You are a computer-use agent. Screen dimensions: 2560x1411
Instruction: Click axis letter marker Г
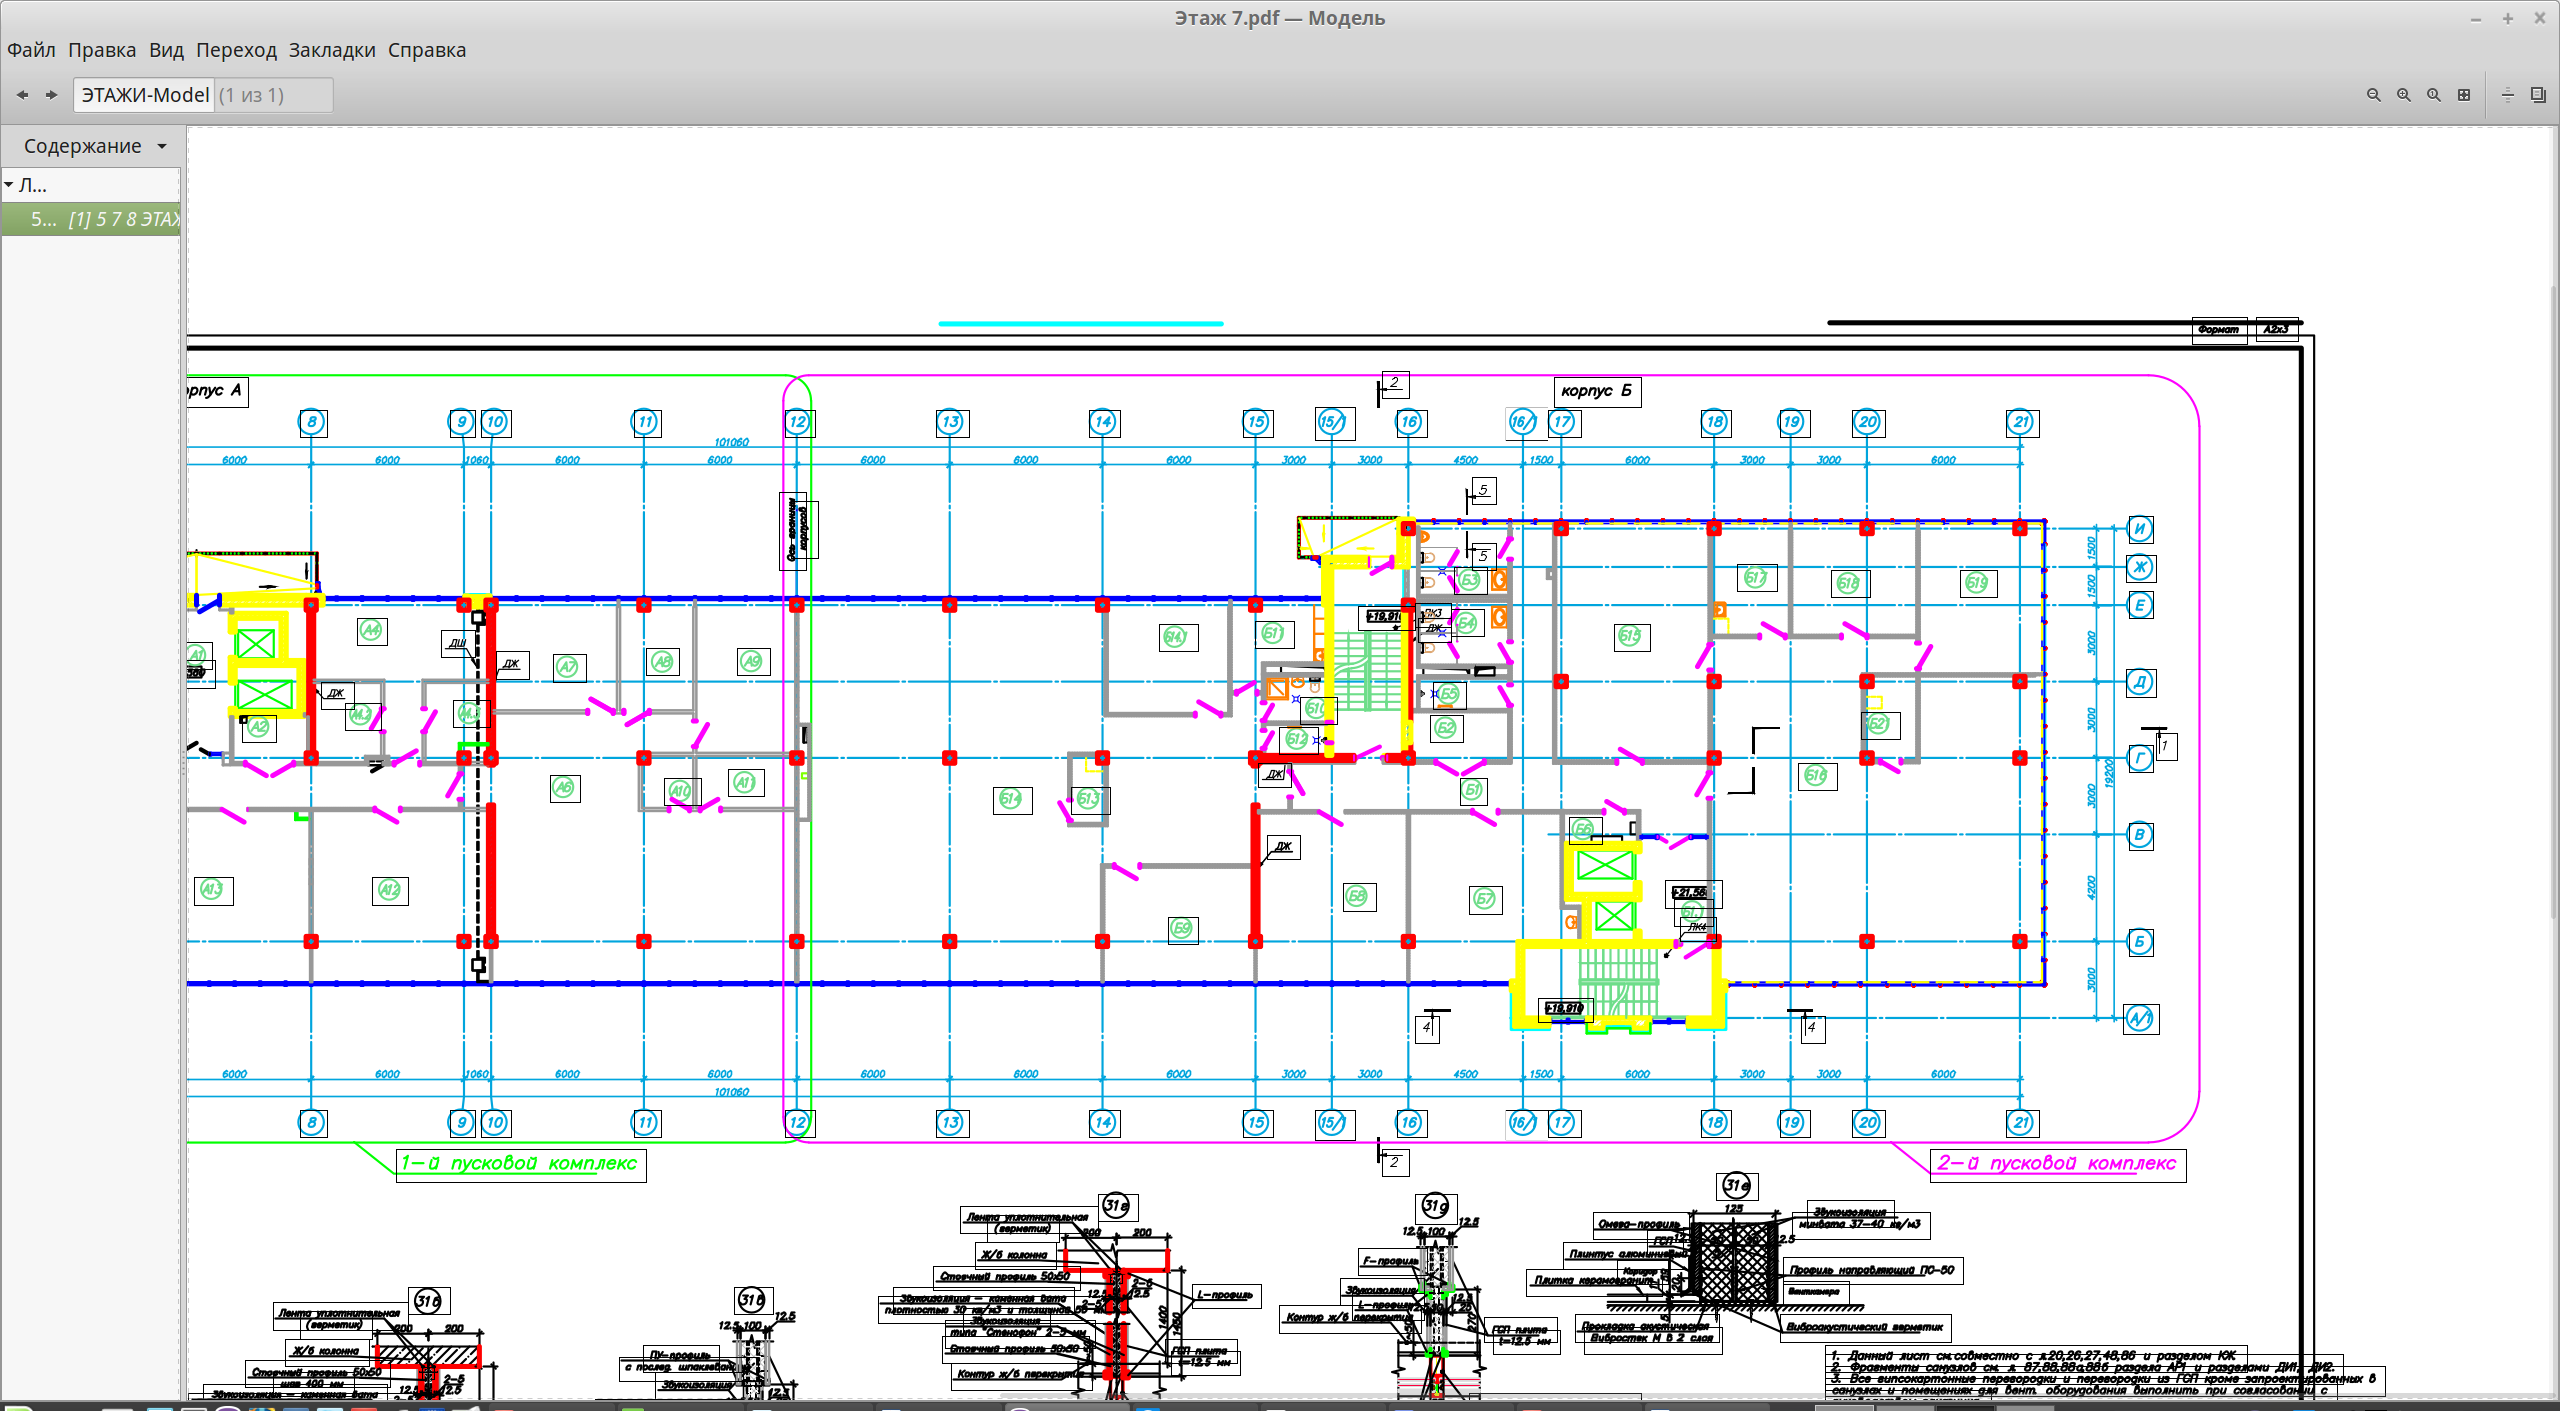[x=2139, y=758]
